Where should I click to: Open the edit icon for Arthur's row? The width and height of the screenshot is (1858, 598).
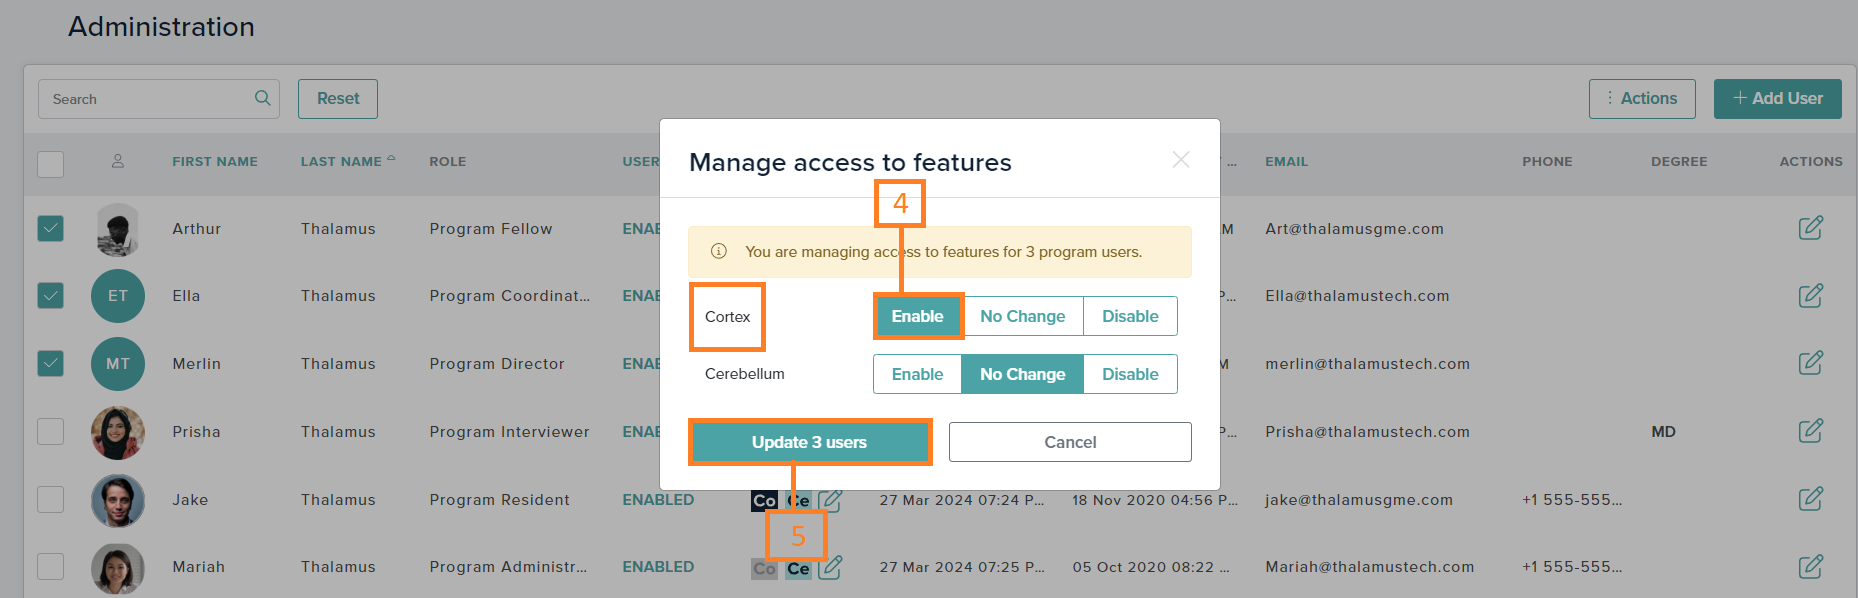click(x=1810, y=228)
